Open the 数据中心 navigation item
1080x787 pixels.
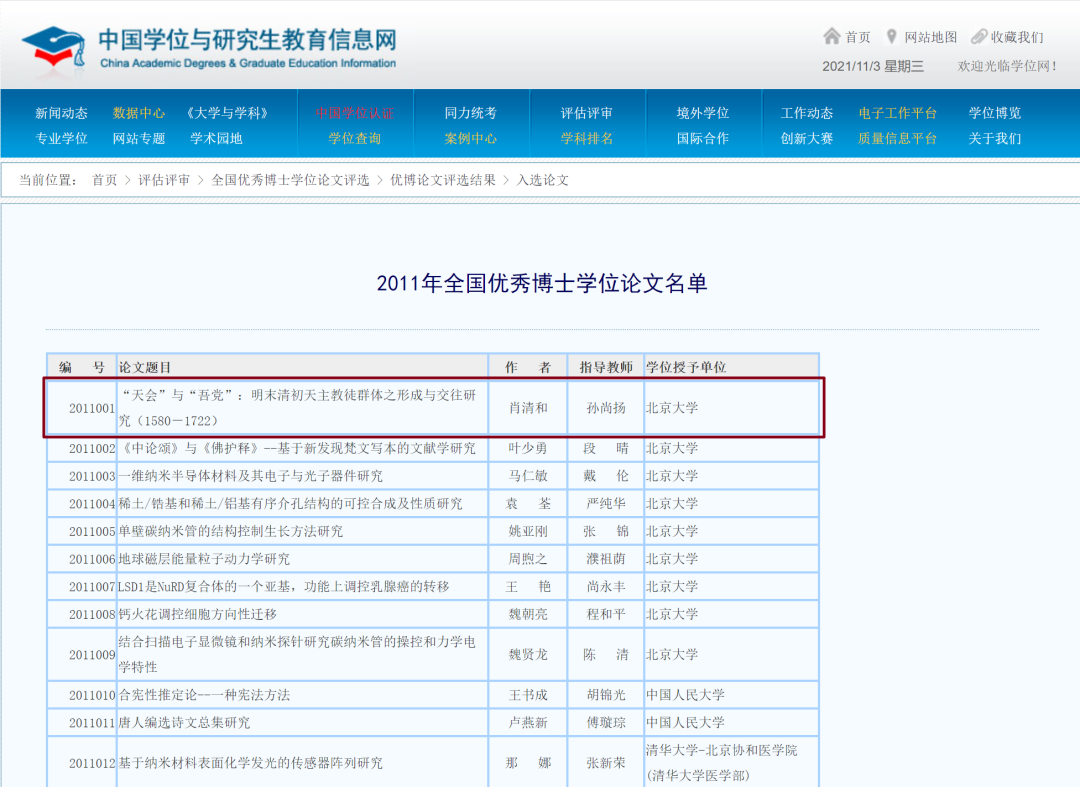[139, 113]
